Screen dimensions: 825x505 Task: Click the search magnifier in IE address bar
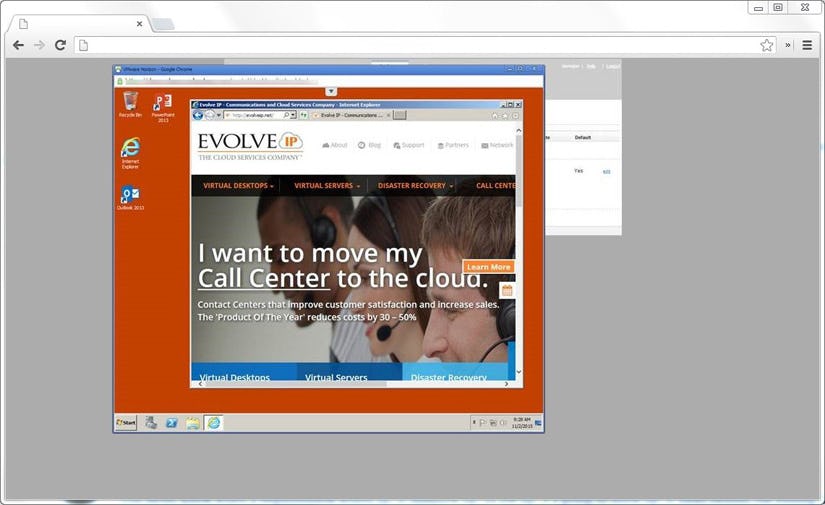tap(286, 115)
